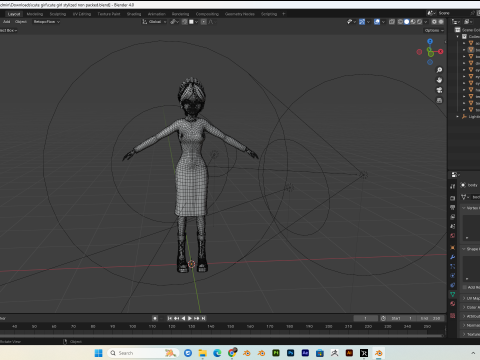
Task: Open the Global transform orientation dropdown
Action: click(x=154, y=22)
